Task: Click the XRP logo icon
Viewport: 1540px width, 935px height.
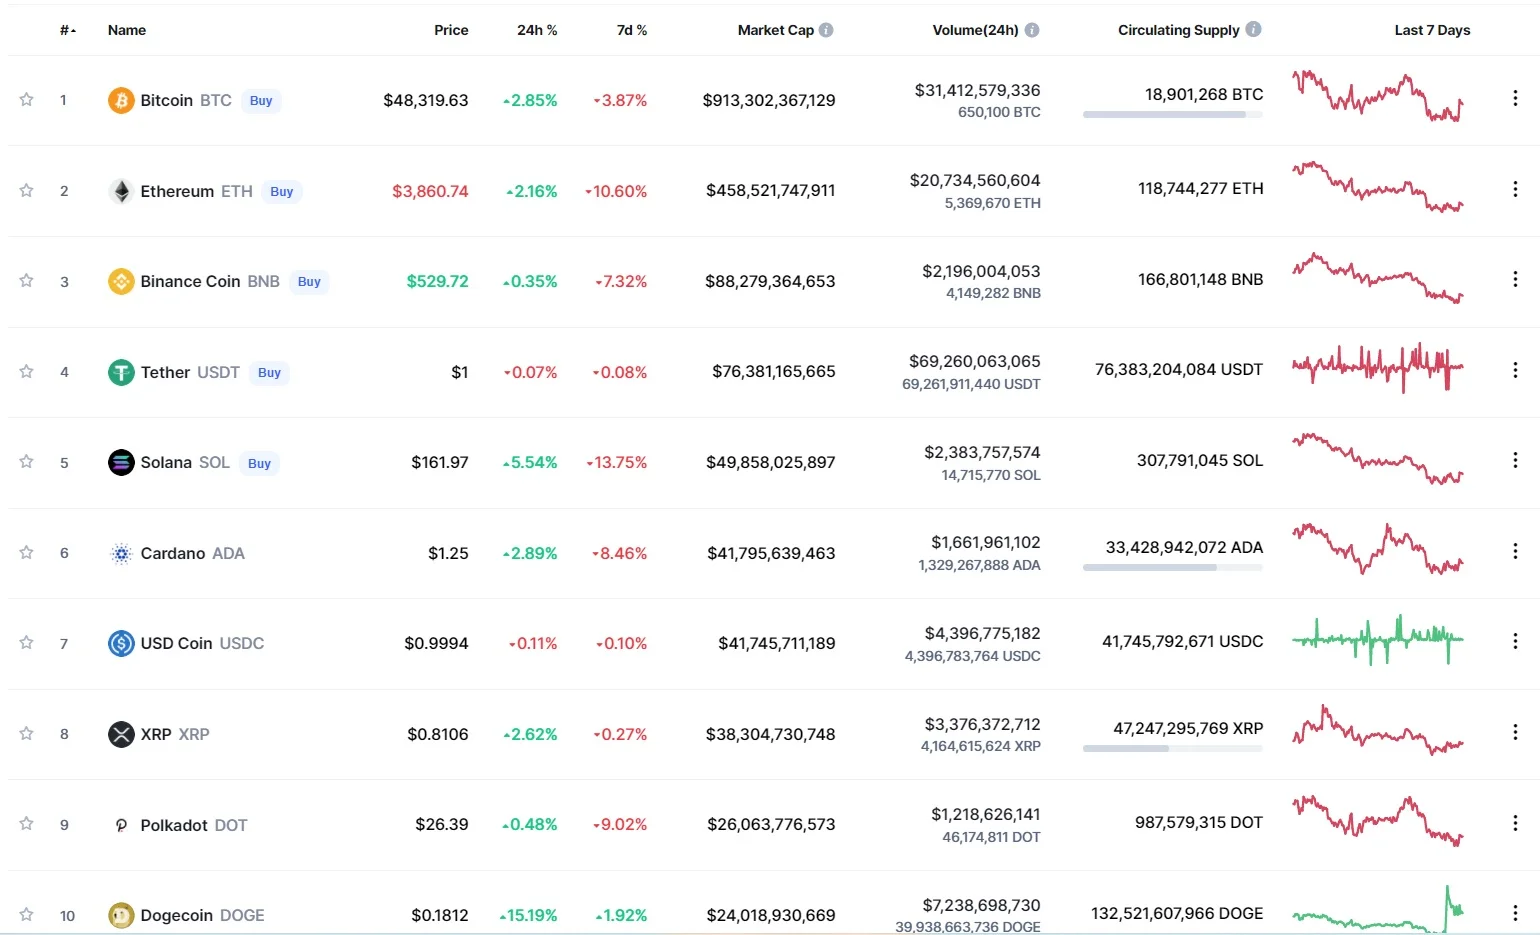Action: click(121, 734)
